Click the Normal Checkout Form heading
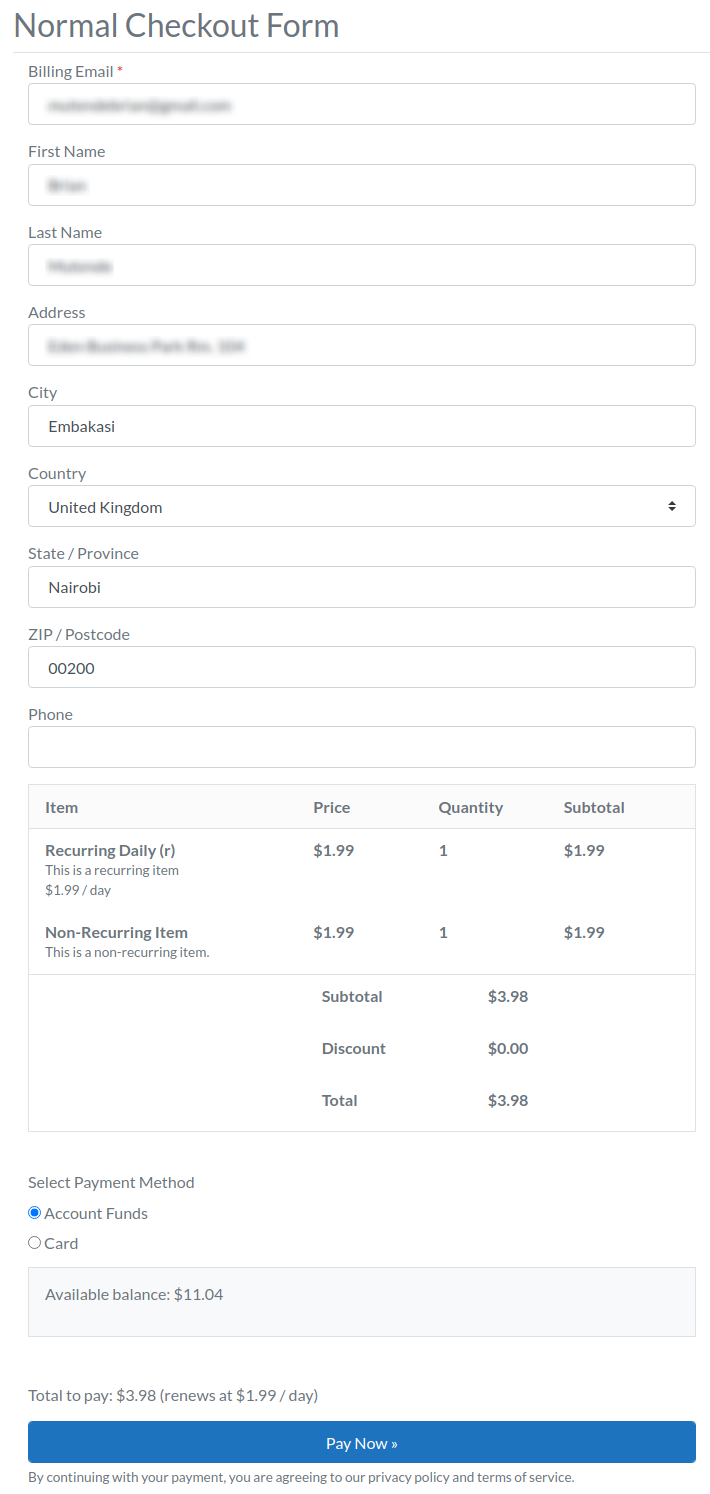This screenshot has width=710, height=1494. (x=176, y=25)
